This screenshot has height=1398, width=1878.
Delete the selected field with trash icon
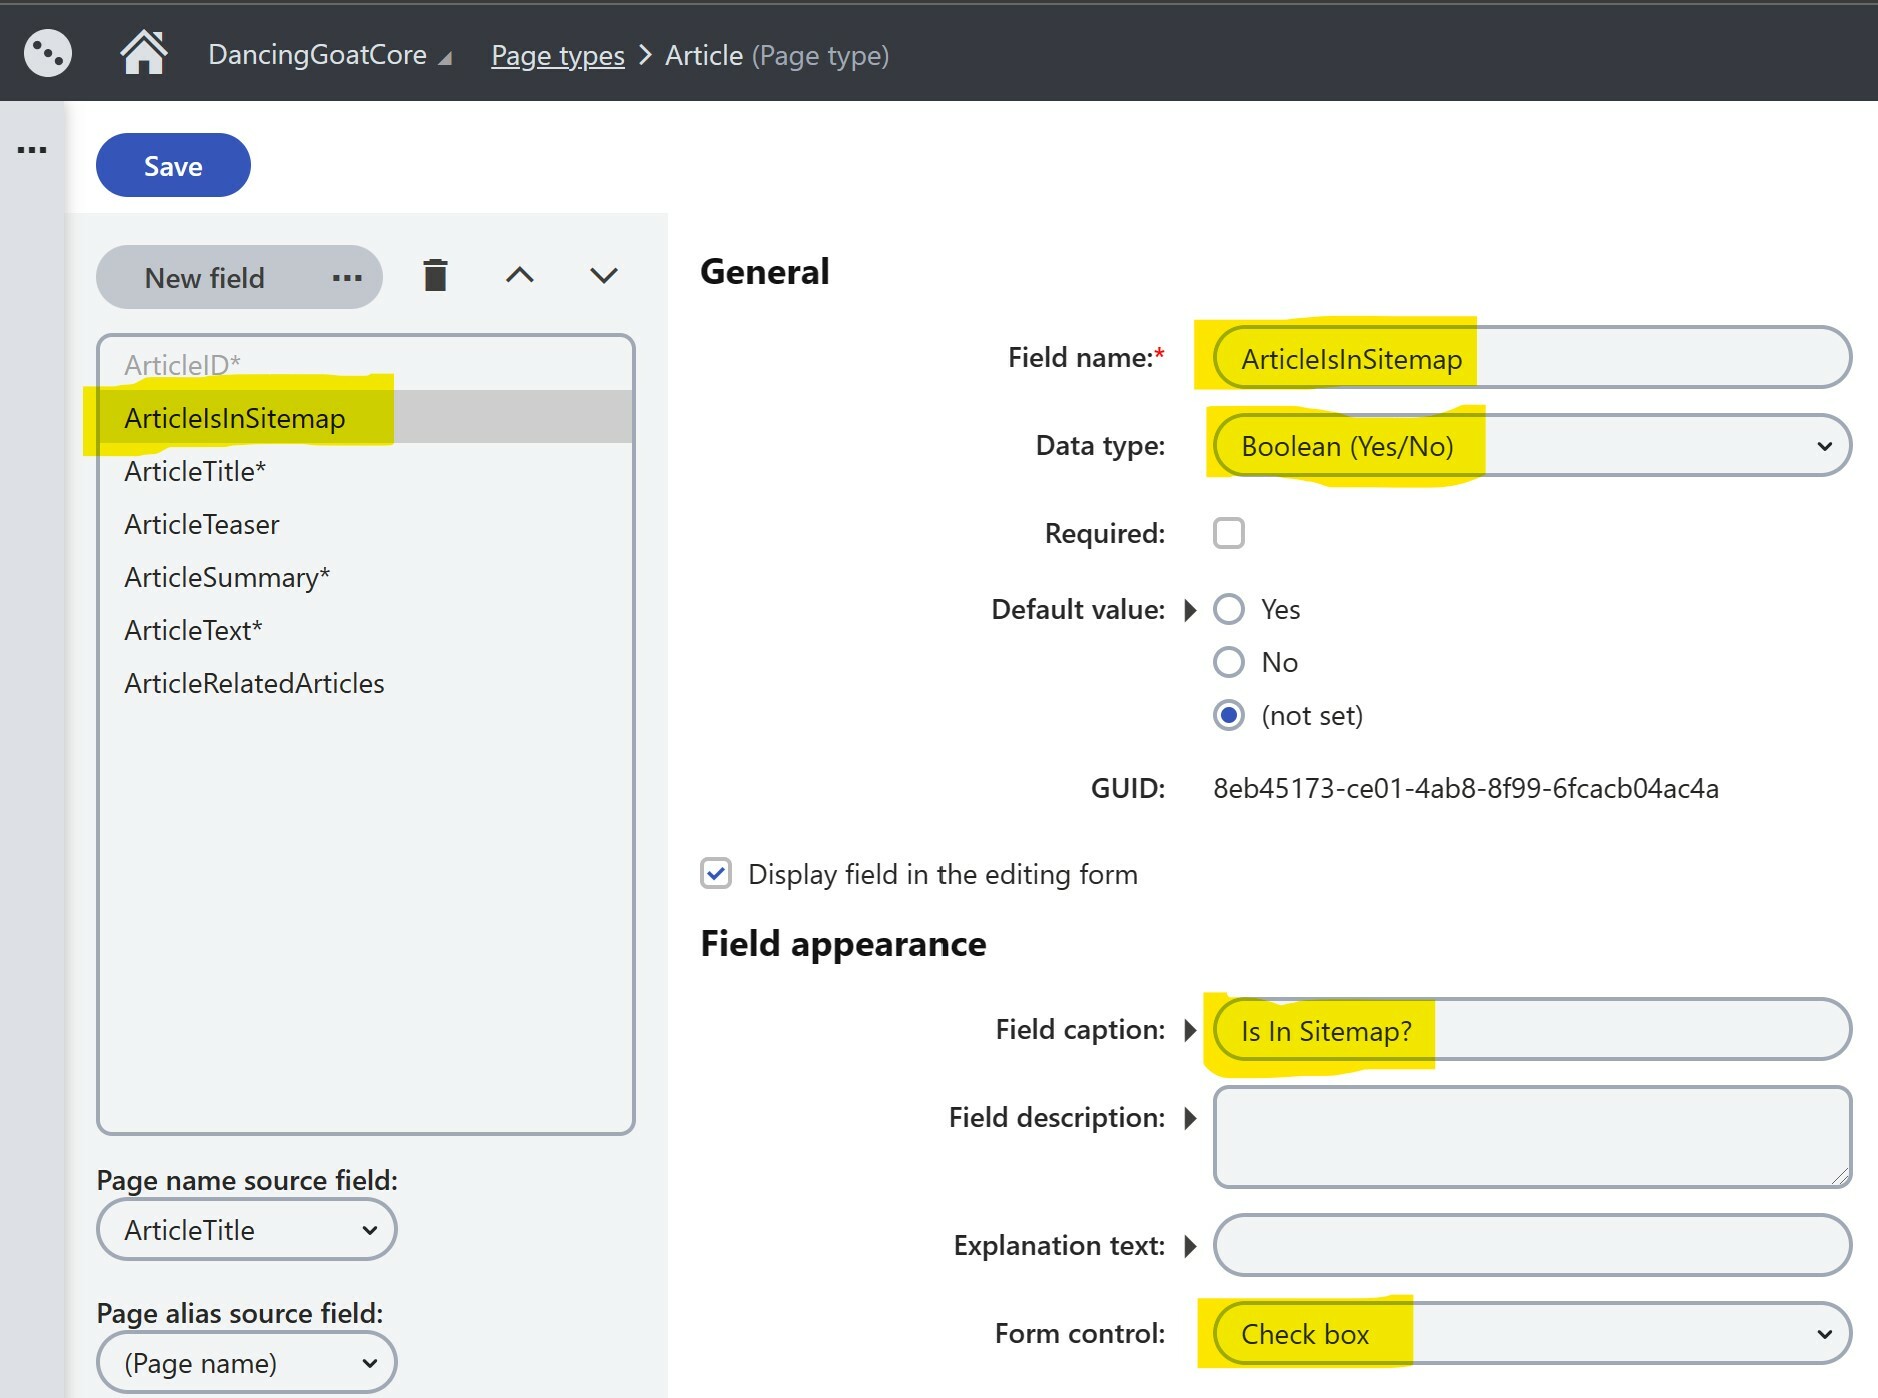pyautogui.click(x=435, y=275)
